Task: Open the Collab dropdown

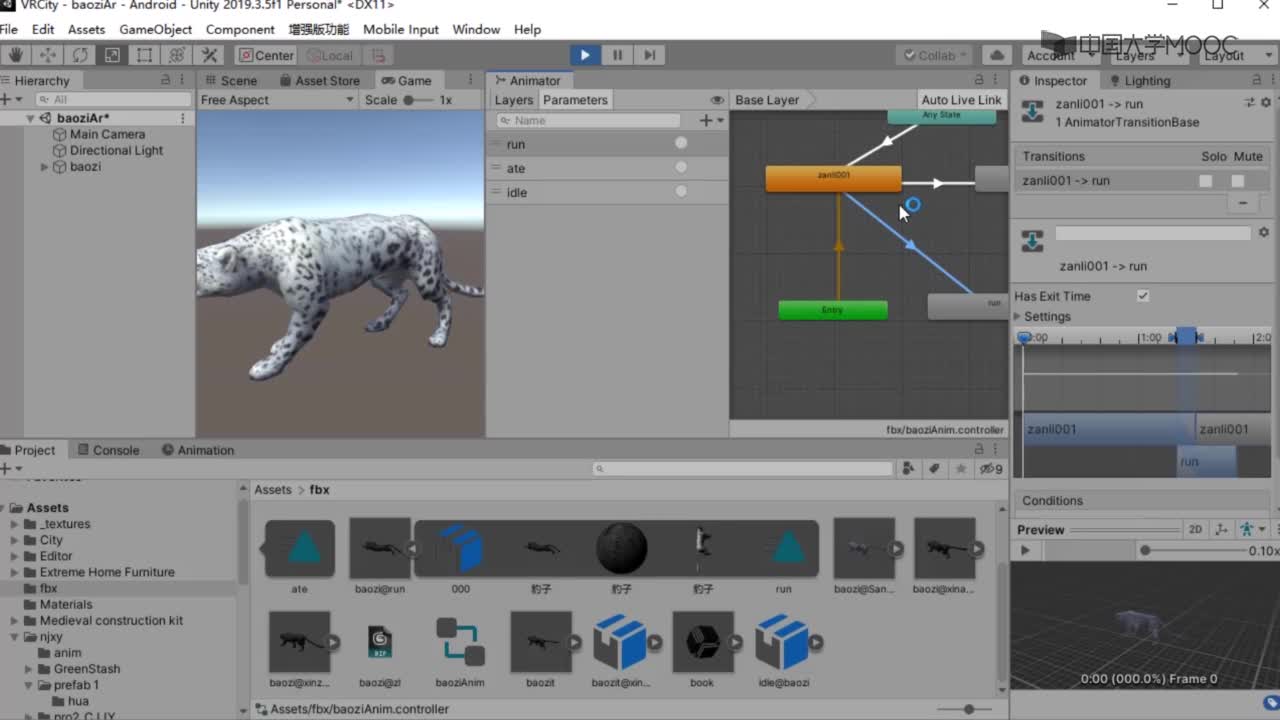Action: pos(936,55)
